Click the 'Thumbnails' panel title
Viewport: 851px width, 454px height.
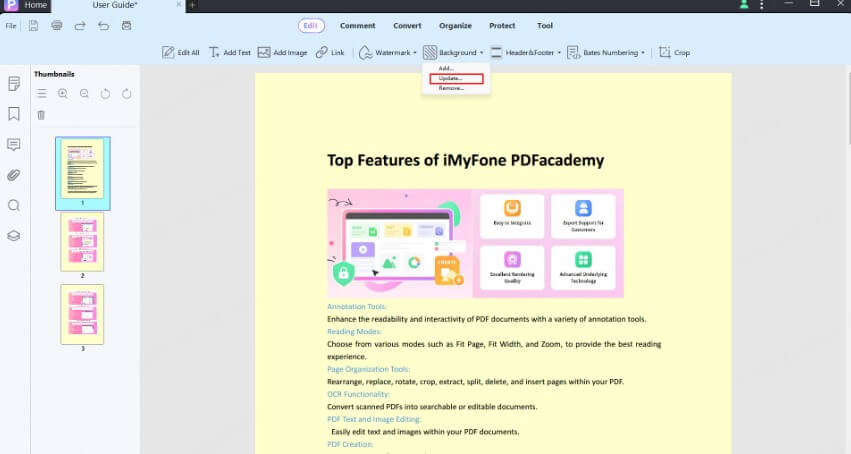tap(54, 74)
